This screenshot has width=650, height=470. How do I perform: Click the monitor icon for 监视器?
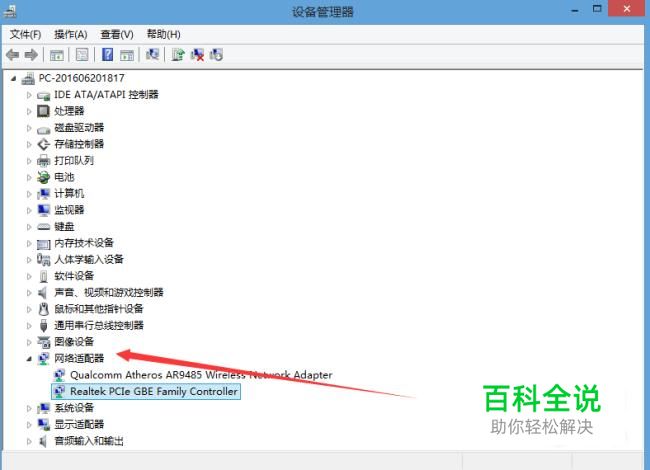pos(44,210)
